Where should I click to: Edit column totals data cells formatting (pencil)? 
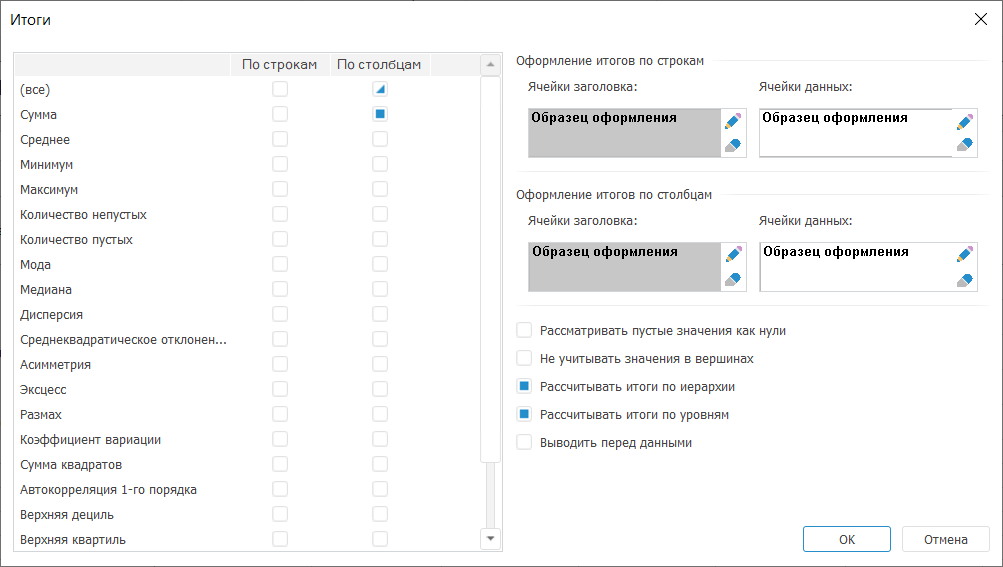(964, 255)
